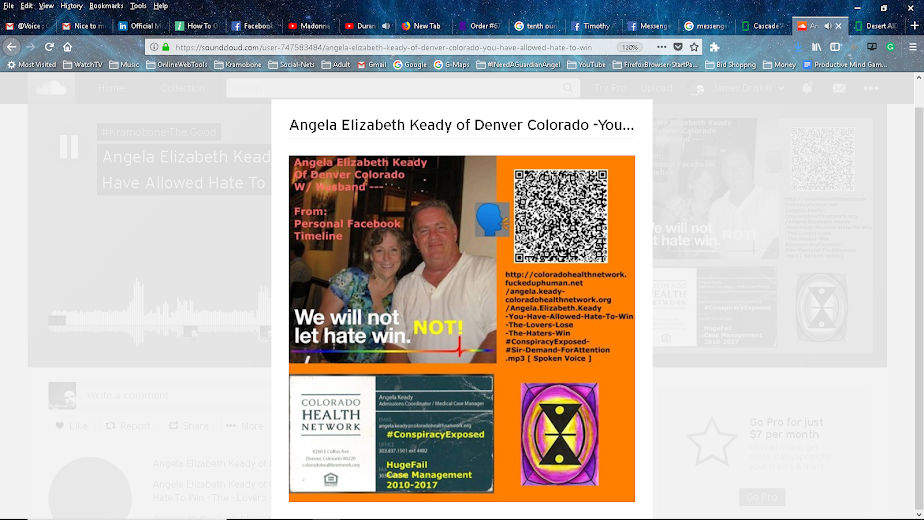924x520 pixels.
Task: Expand the Social-Nets bookmark folder
Action: click(292, 65)
